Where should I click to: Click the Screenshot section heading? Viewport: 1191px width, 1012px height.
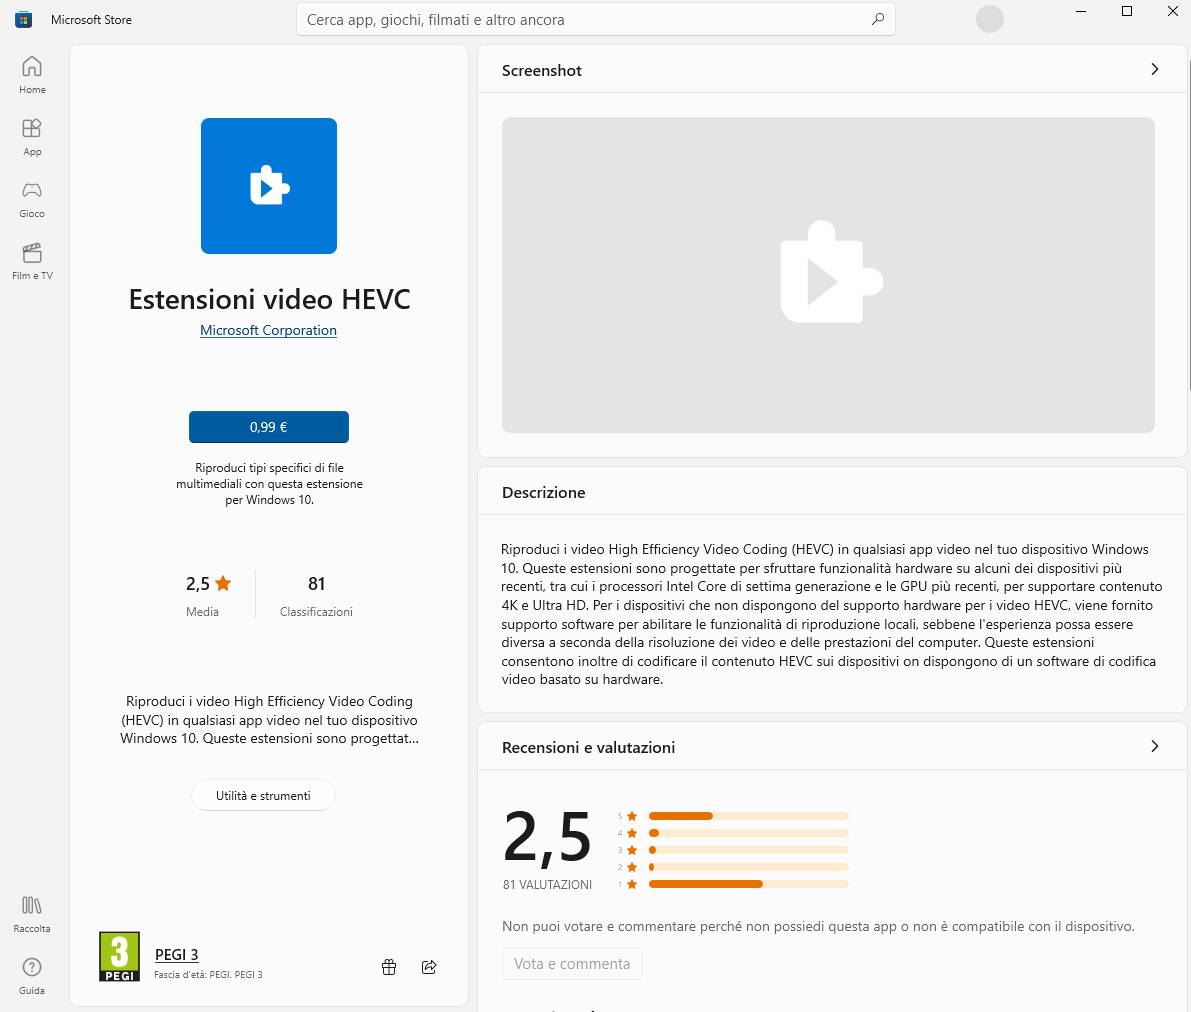point(542,70)
